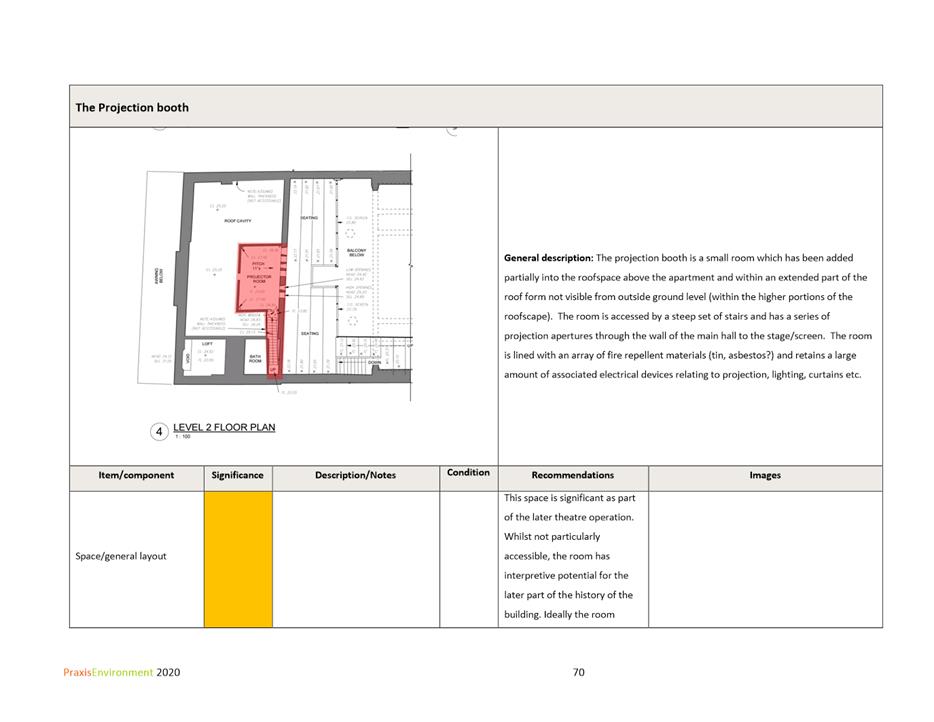Click 'interpretive potential for the' line
The image size is (934, 722).
point(566,575)
